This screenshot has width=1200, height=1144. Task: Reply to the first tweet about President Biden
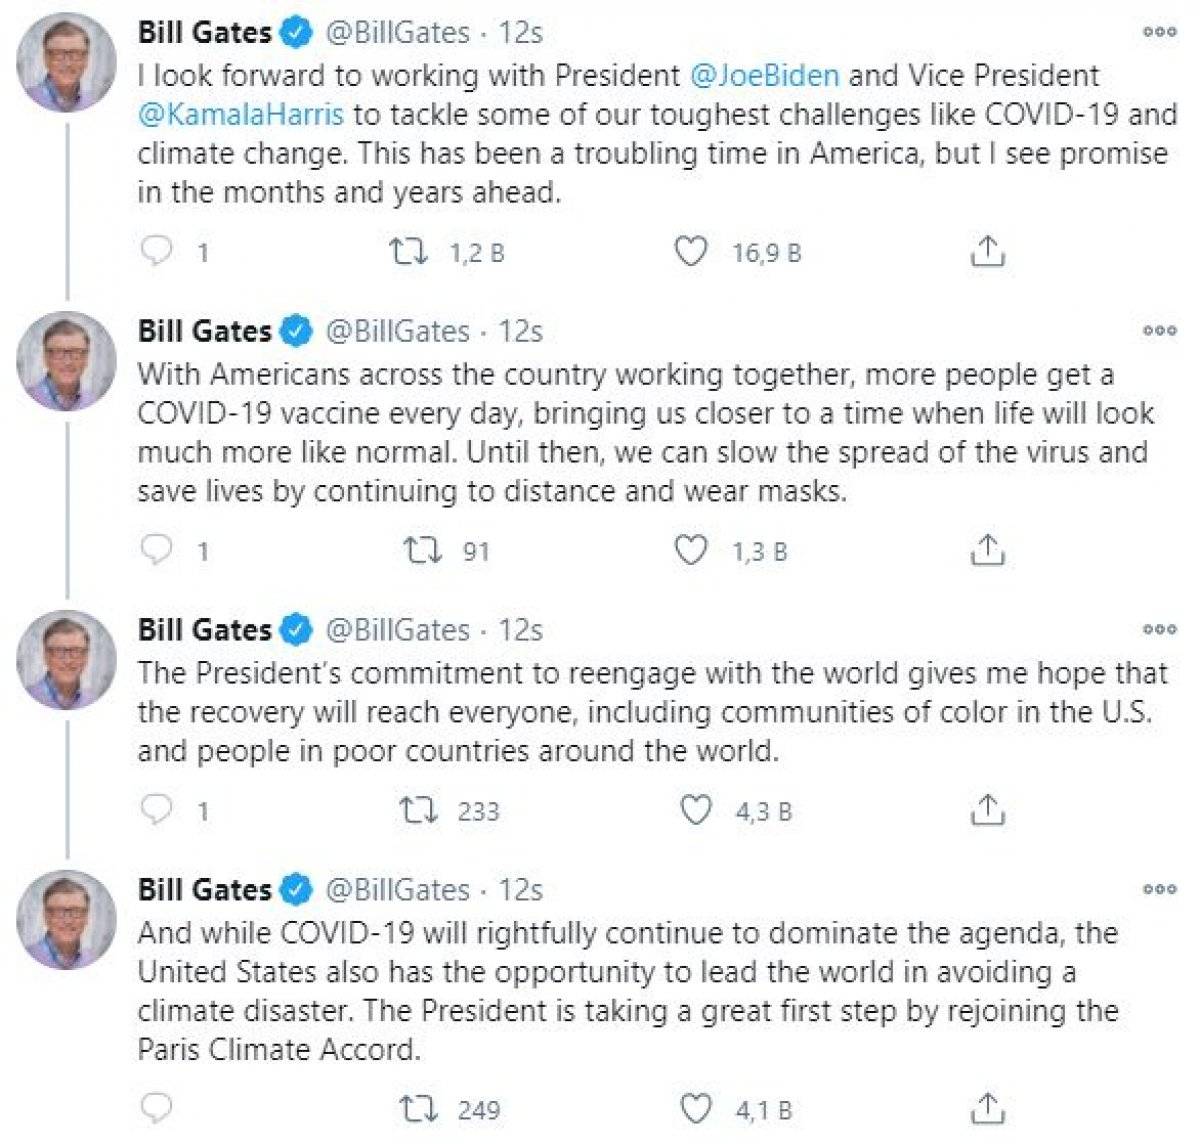(158, 251)
